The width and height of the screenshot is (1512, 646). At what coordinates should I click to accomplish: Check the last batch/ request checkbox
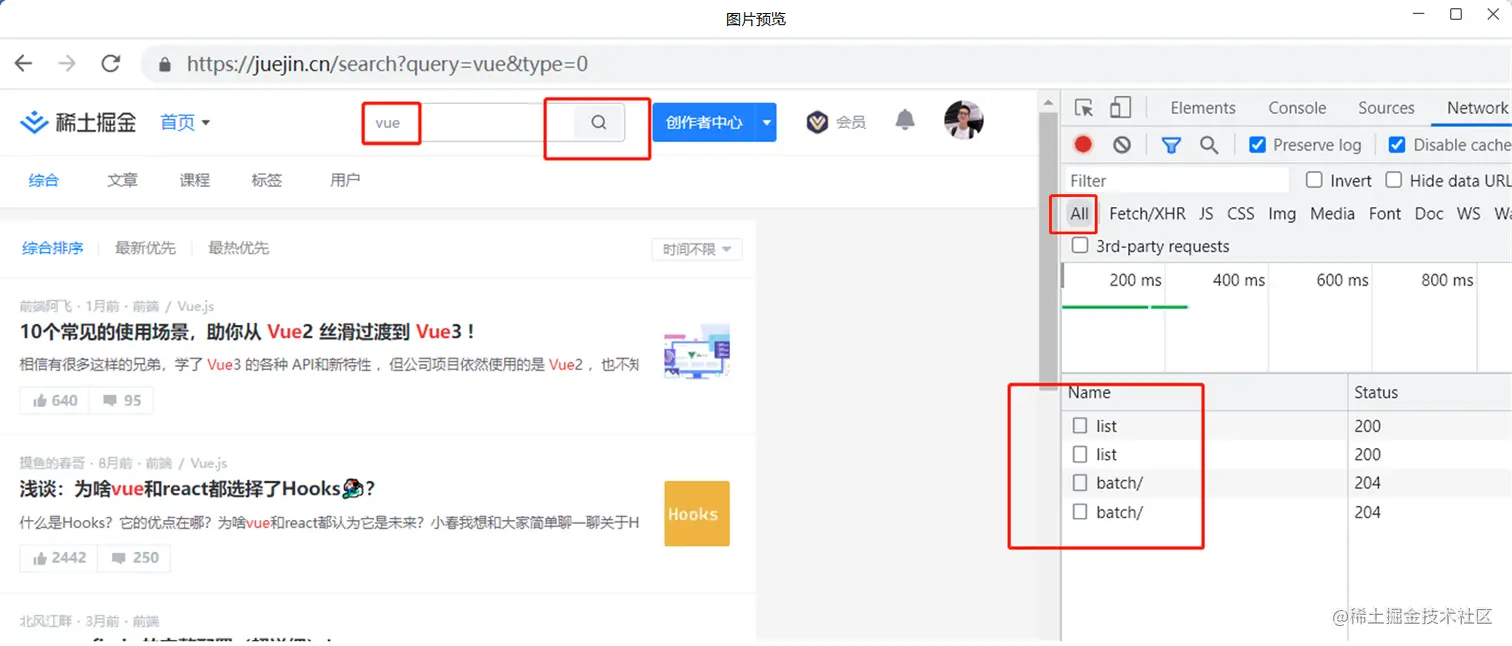pos(1080,512)
